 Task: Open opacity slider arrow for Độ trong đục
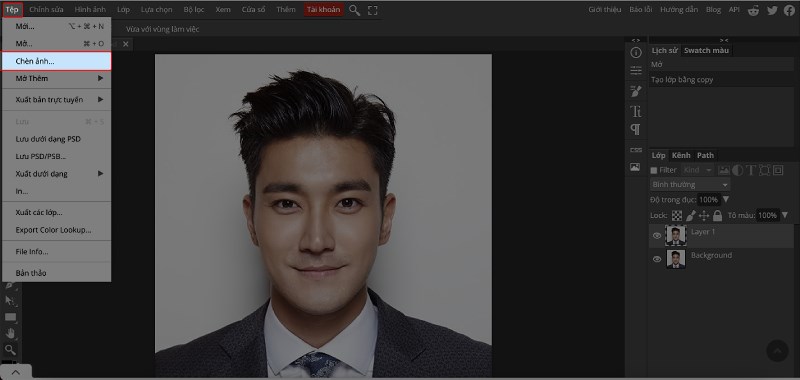click(x=726, y=199)
